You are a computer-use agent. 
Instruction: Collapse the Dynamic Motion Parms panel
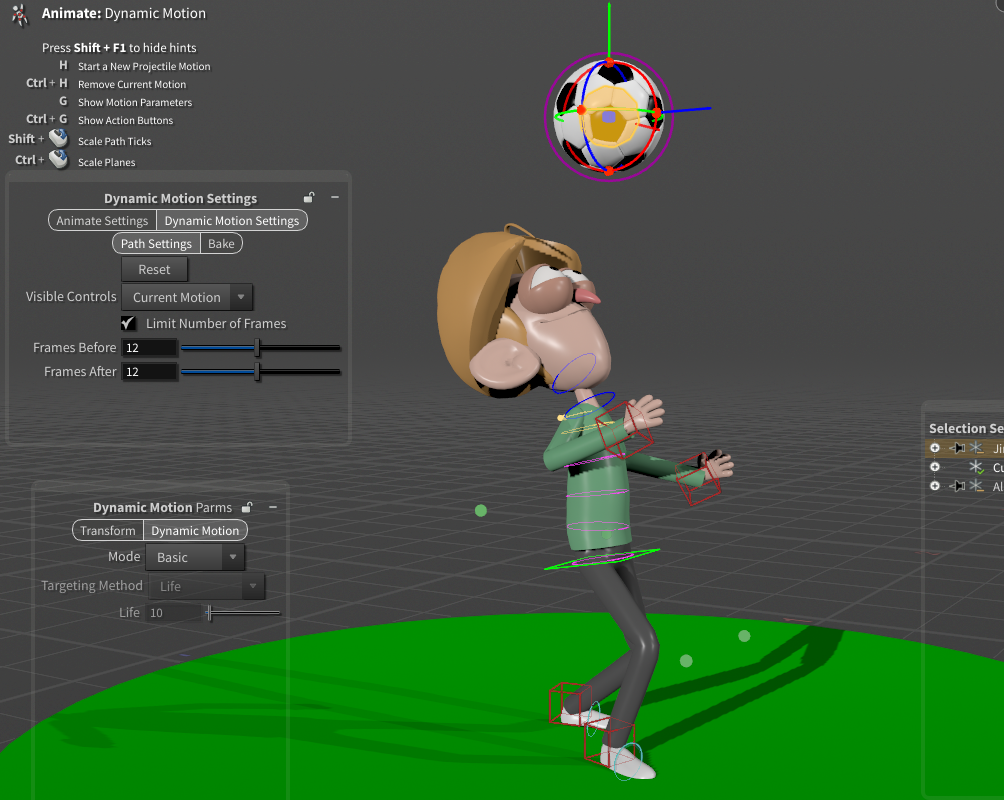point(273,507)
